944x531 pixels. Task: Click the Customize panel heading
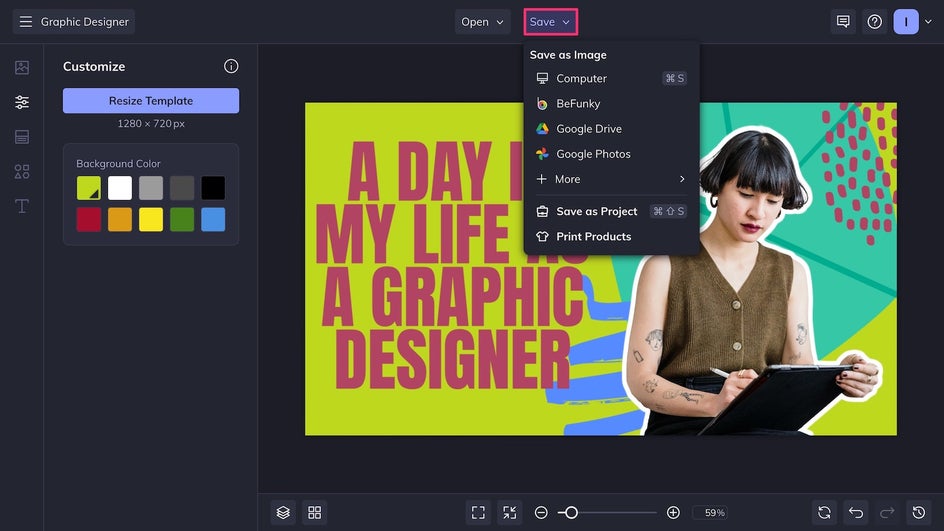[94, 66]
